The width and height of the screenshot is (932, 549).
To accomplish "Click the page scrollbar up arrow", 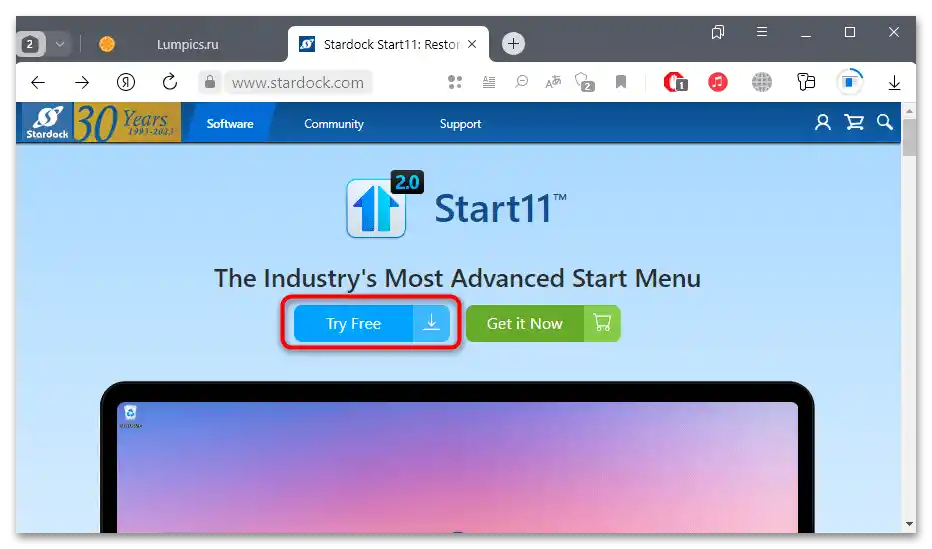I will [909, 111].
